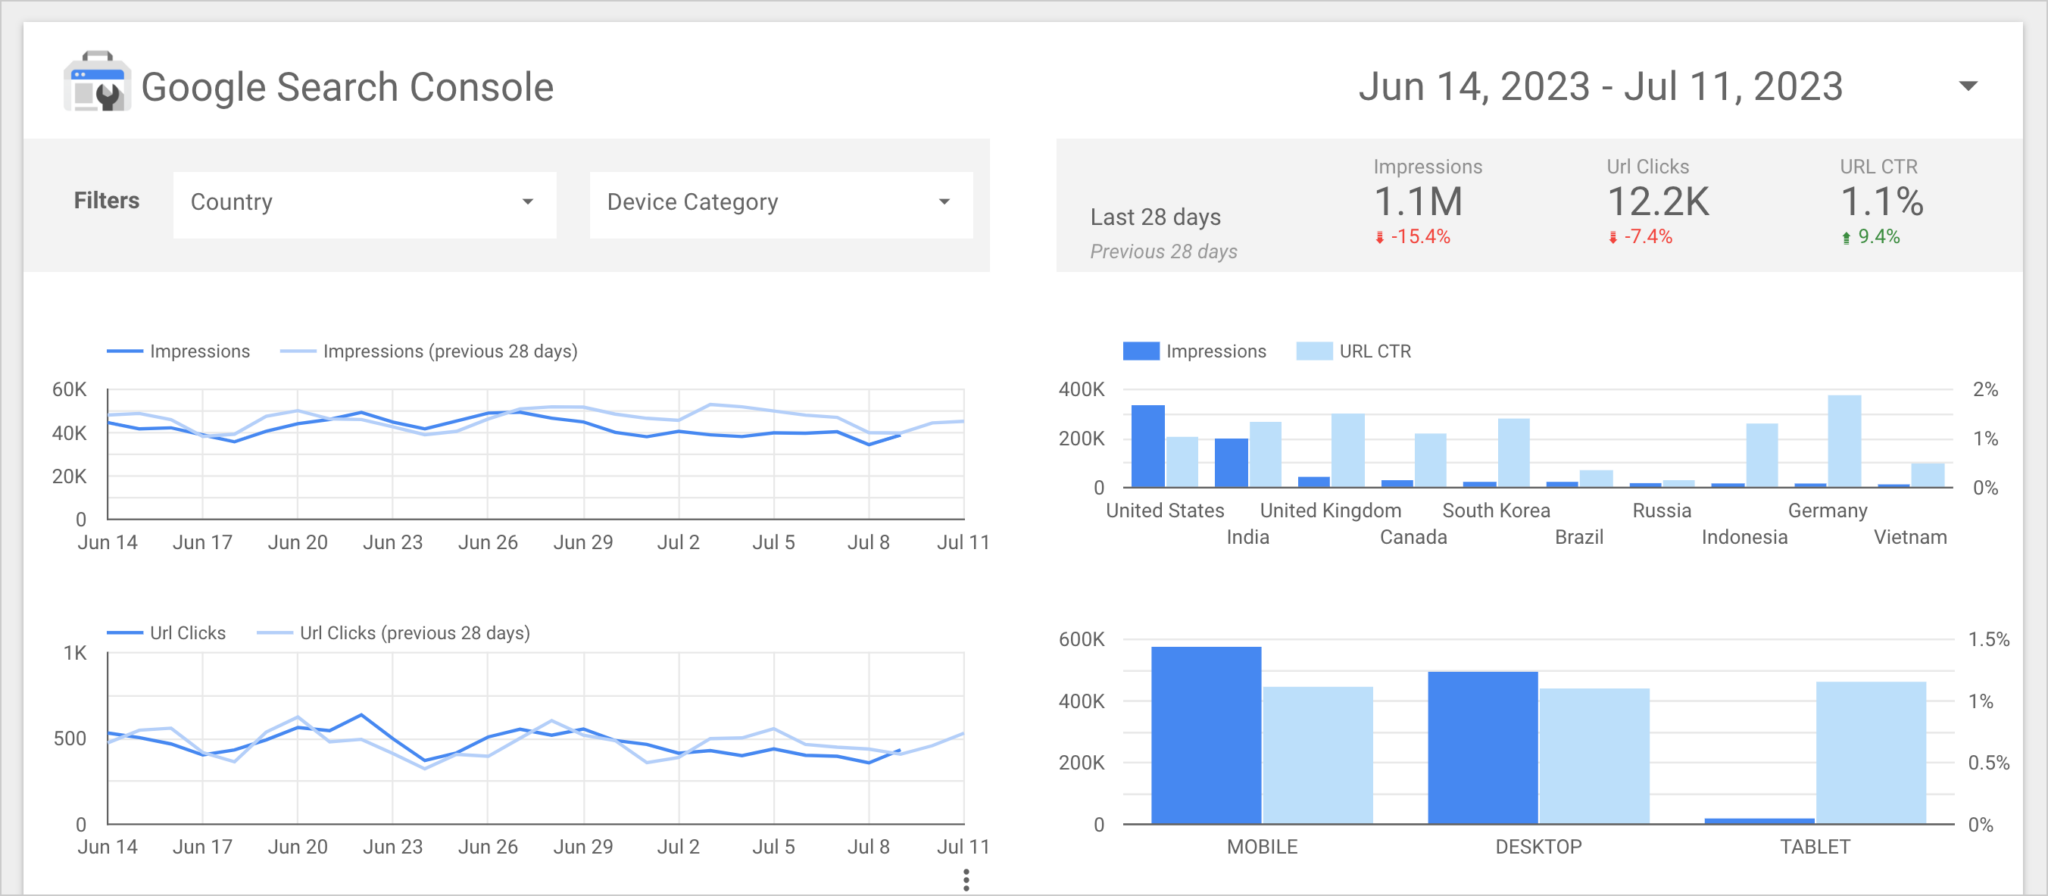
Task: Click the Impressions 1.1M scorecard
Action: pos(1427,202)
